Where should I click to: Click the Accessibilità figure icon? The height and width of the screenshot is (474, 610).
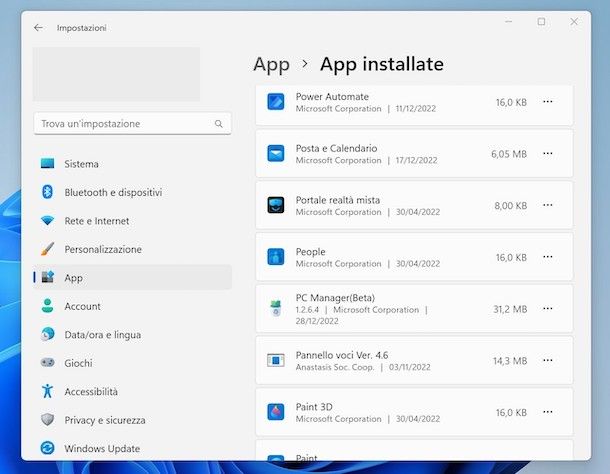click(x=47, y=391)
